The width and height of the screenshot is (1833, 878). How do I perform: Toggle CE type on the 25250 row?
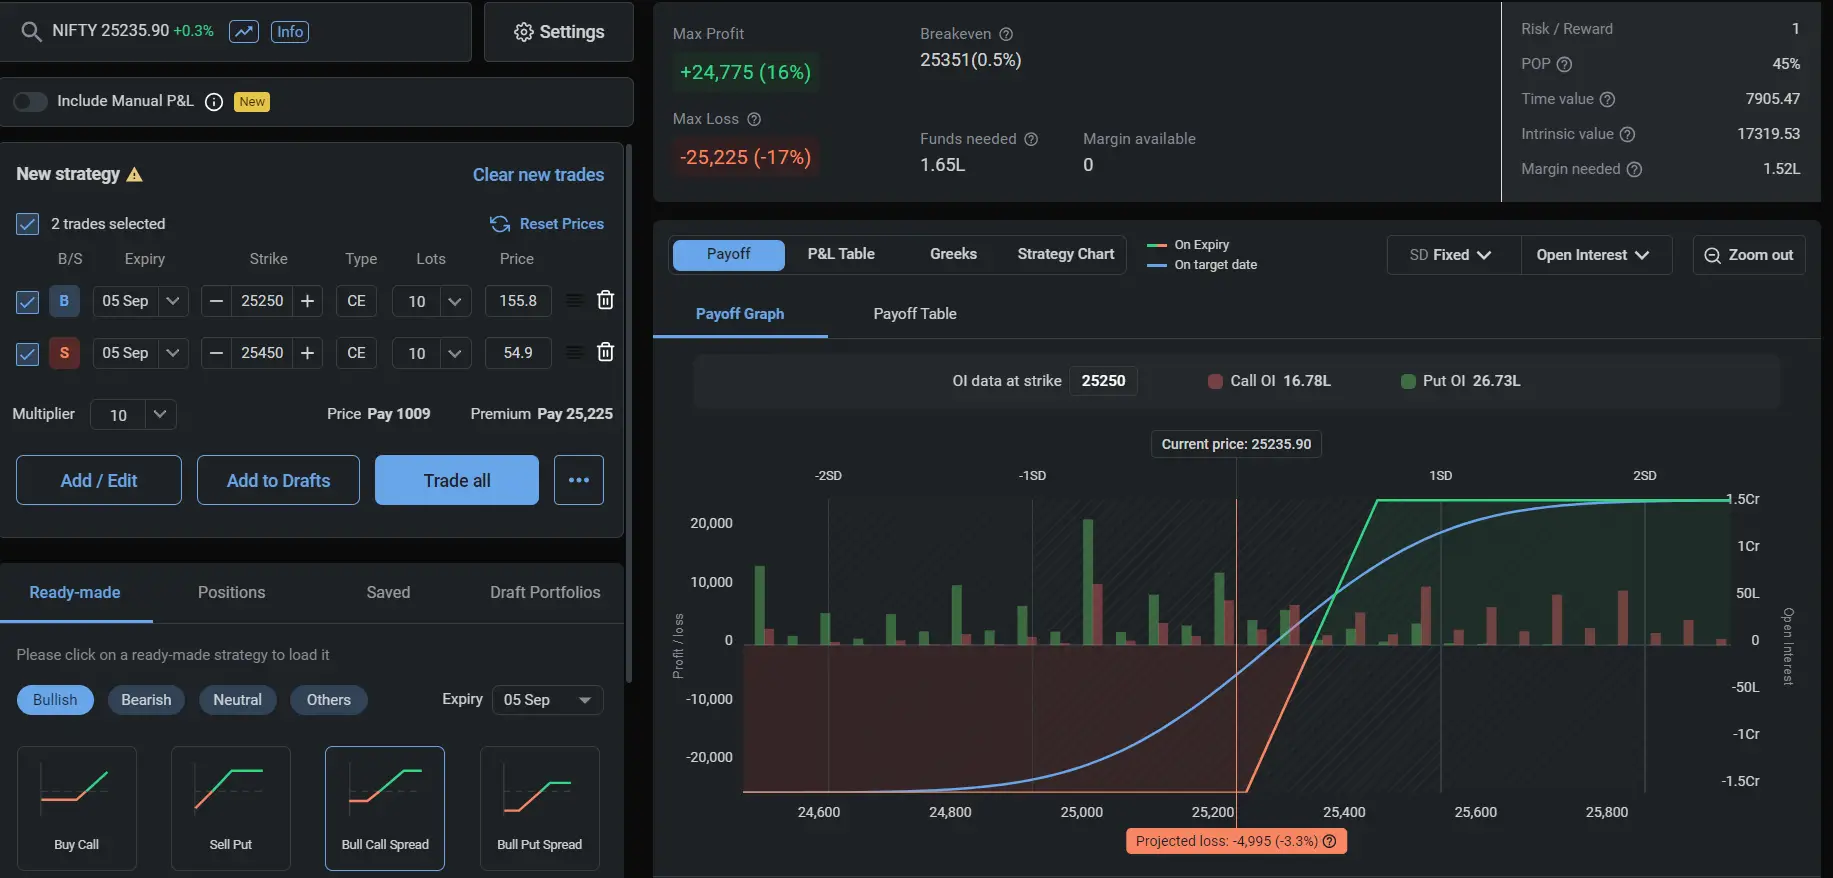356,301
